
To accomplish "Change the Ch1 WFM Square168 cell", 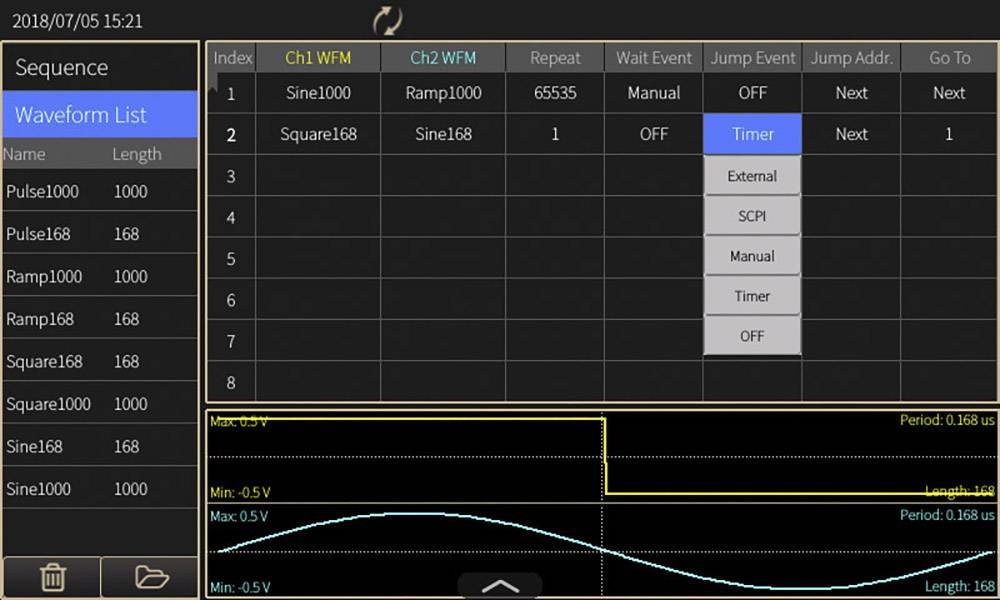I will point(318,133).
